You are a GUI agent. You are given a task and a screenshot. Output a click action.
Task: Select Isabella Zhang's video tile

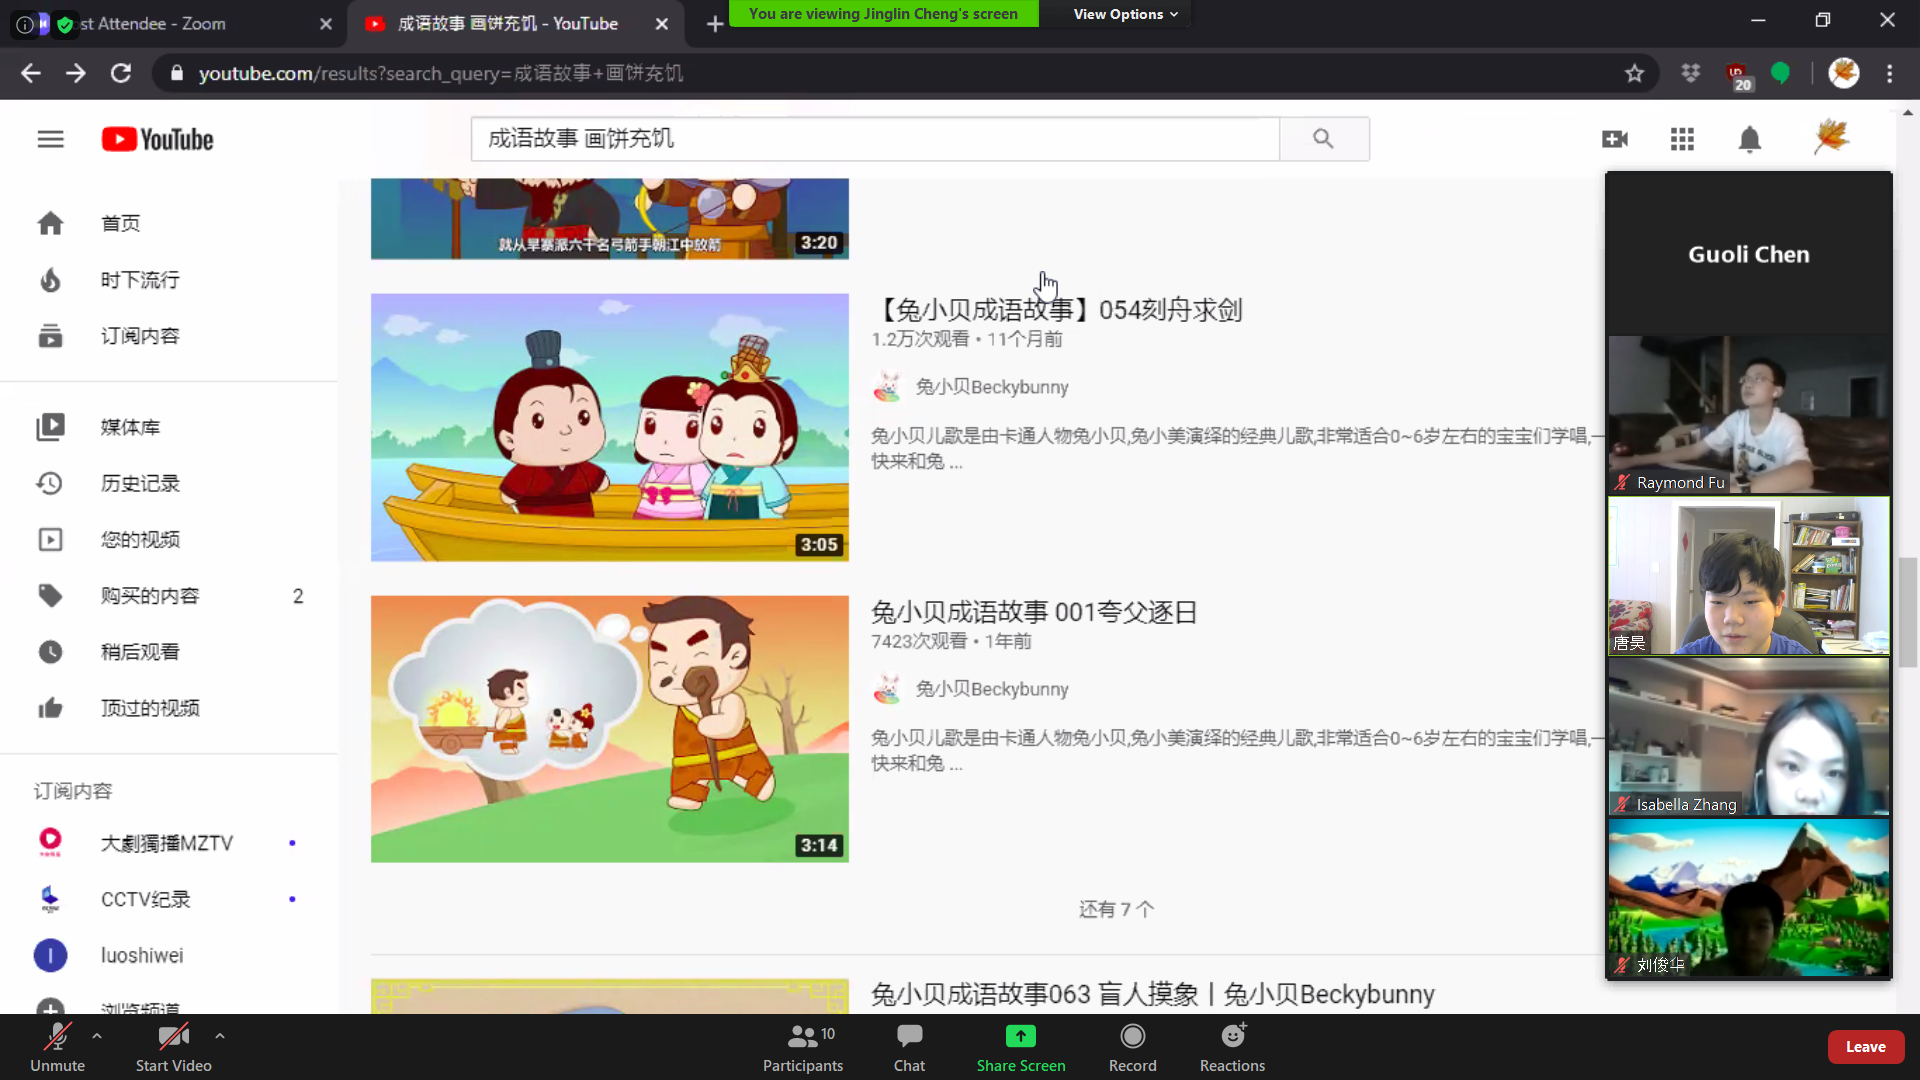coord(1749,737)
